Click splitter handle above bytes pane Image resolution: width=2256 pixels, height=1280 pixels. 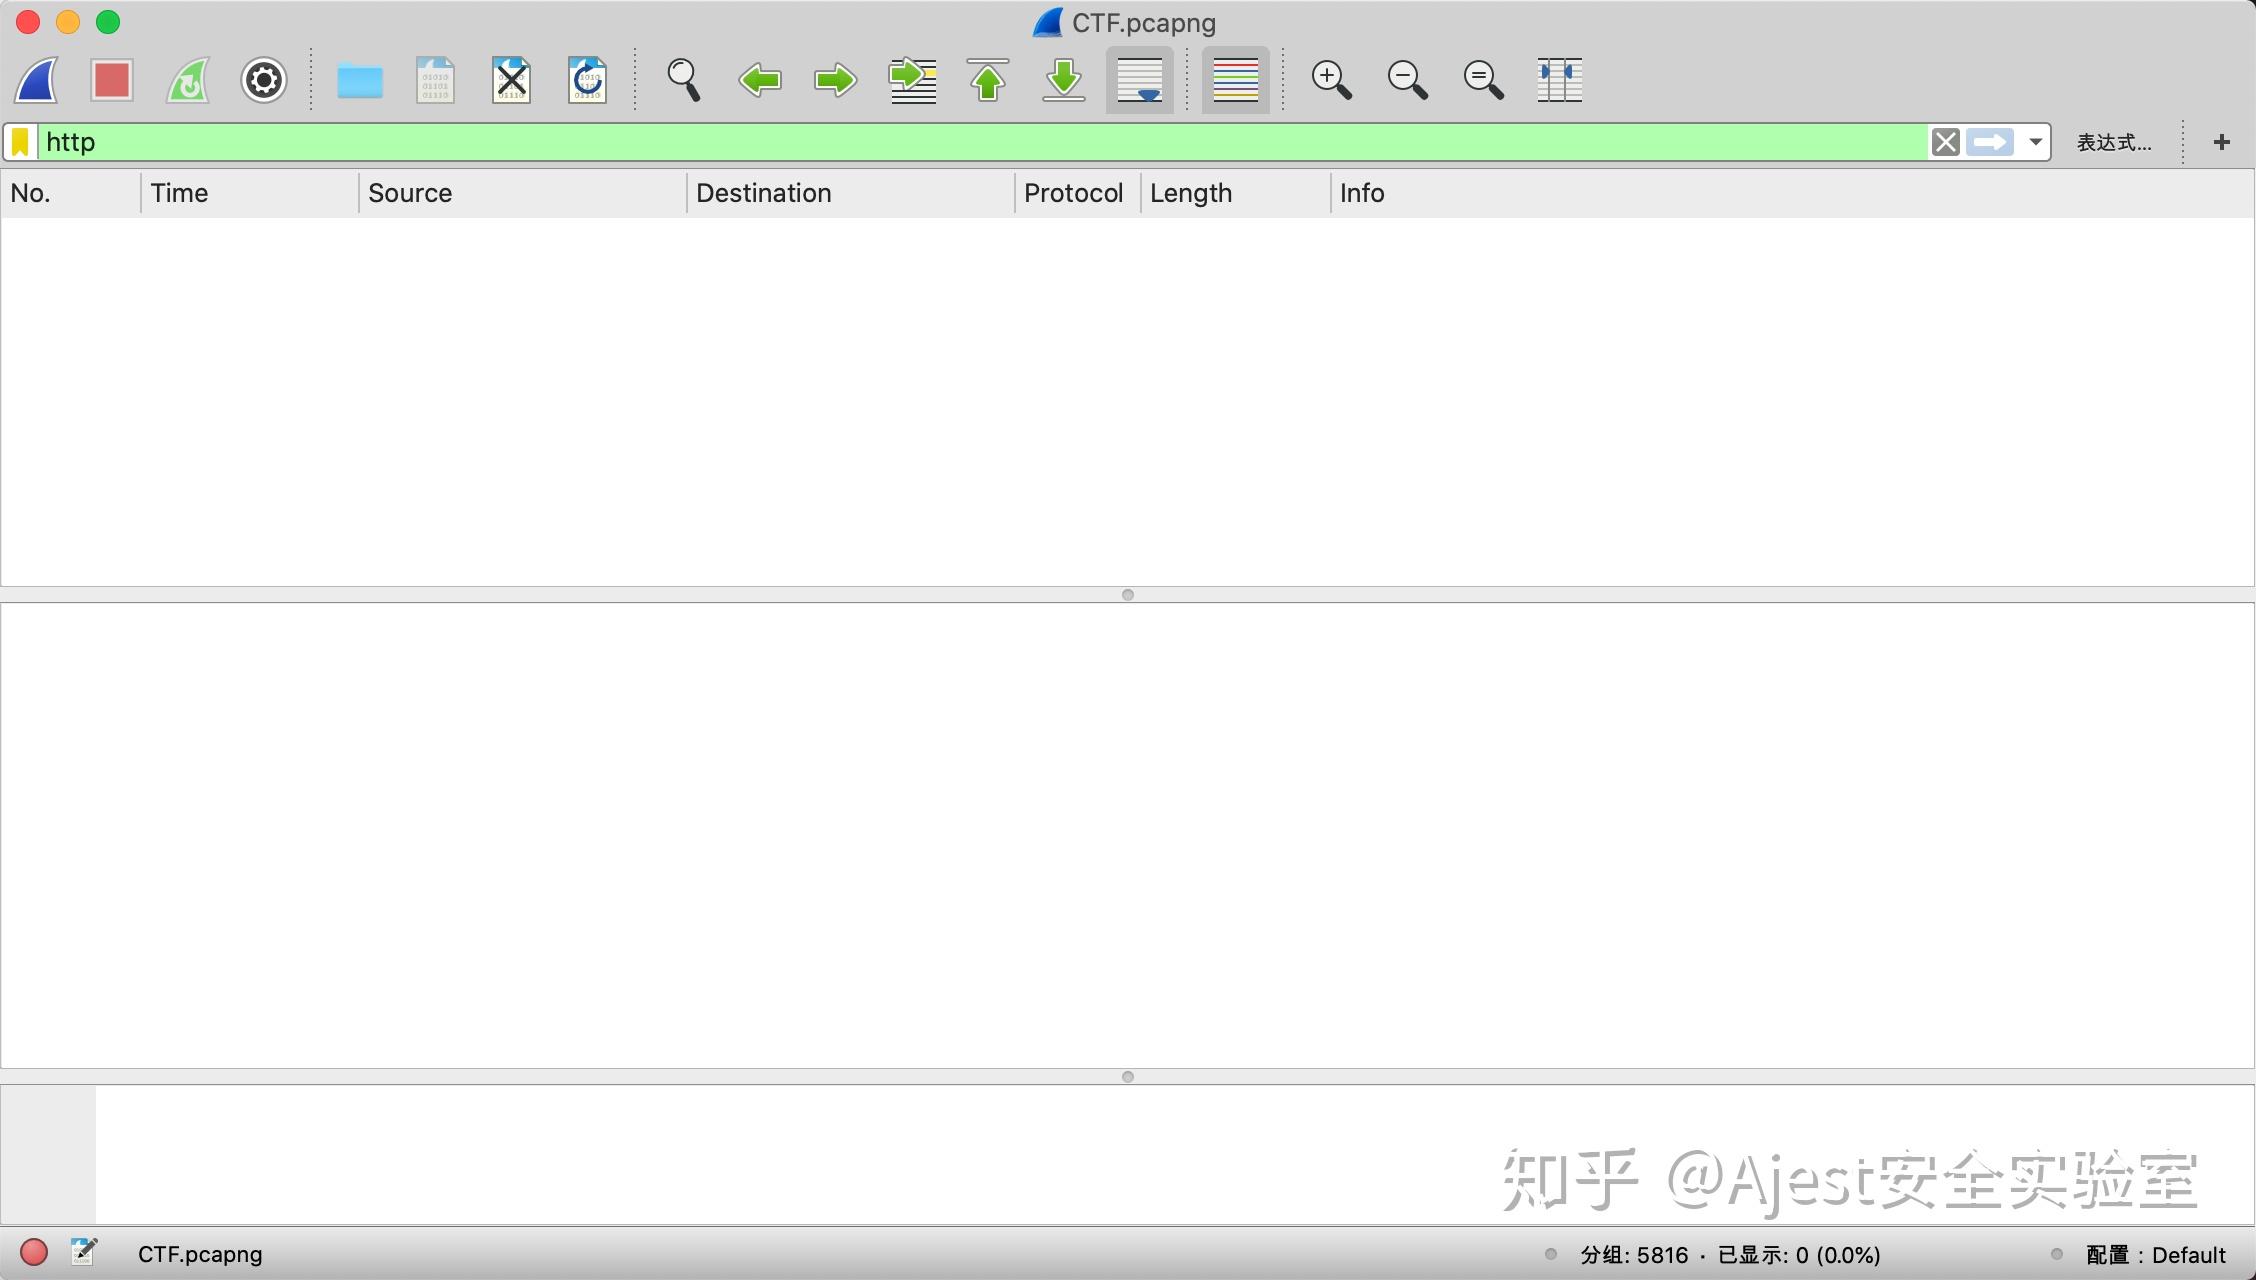click(1128, 1077)
